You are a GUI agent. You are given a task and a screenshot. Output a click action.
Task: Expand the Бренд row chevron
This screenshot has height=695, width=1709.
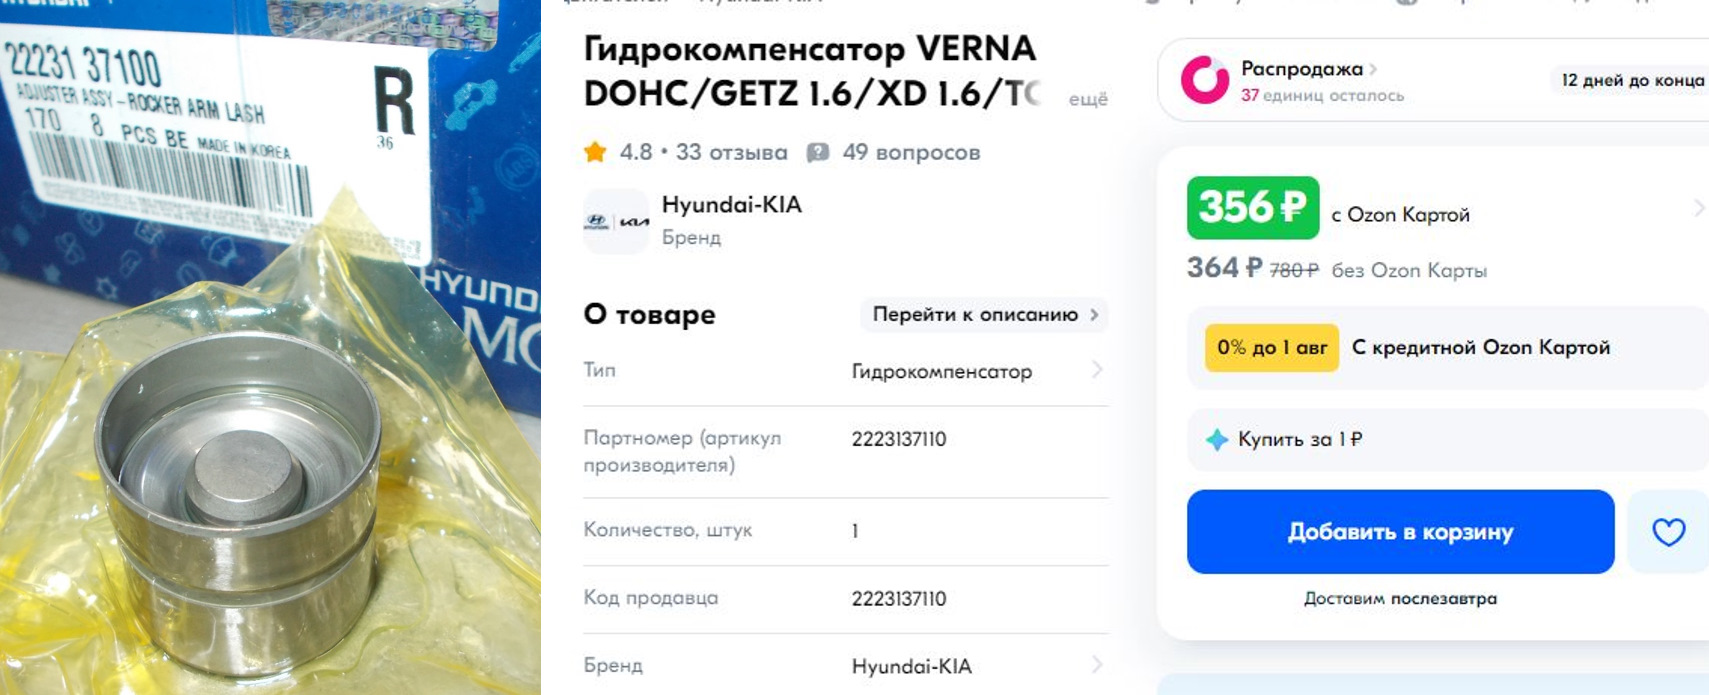coord(1097,665)
